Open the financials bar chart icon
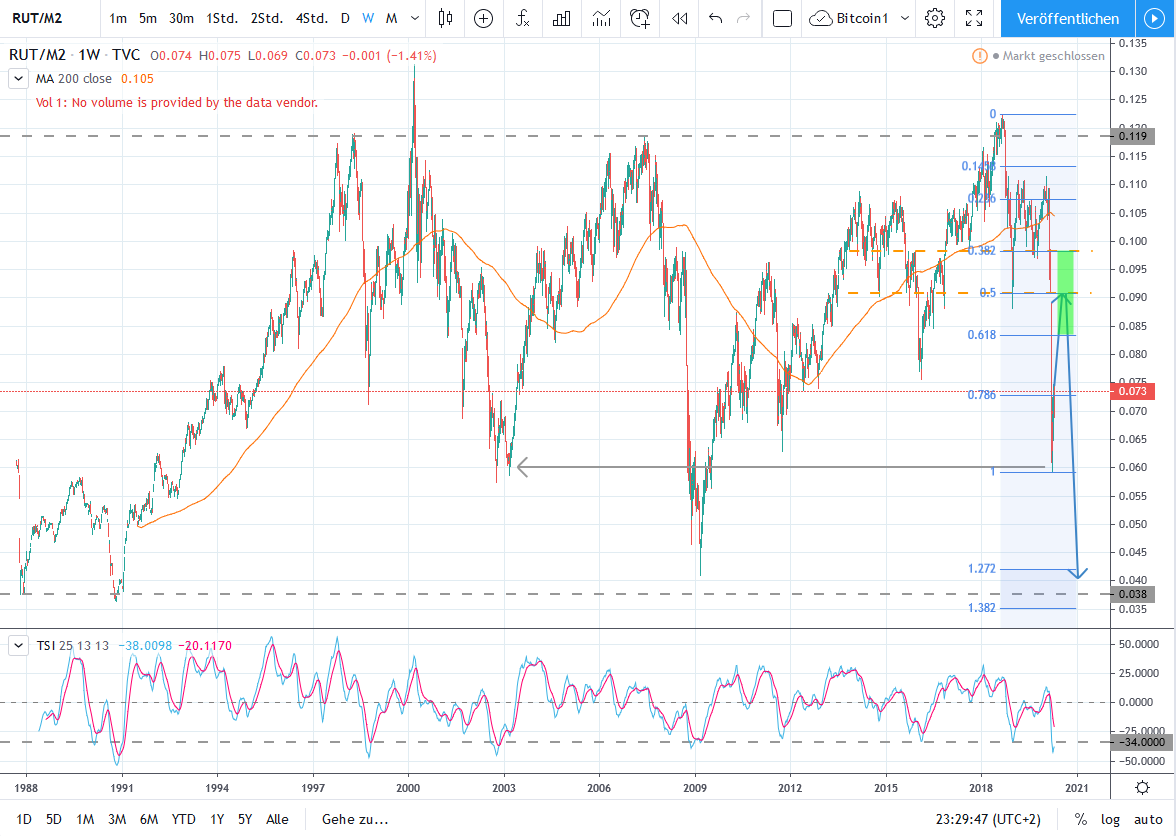 561,18
